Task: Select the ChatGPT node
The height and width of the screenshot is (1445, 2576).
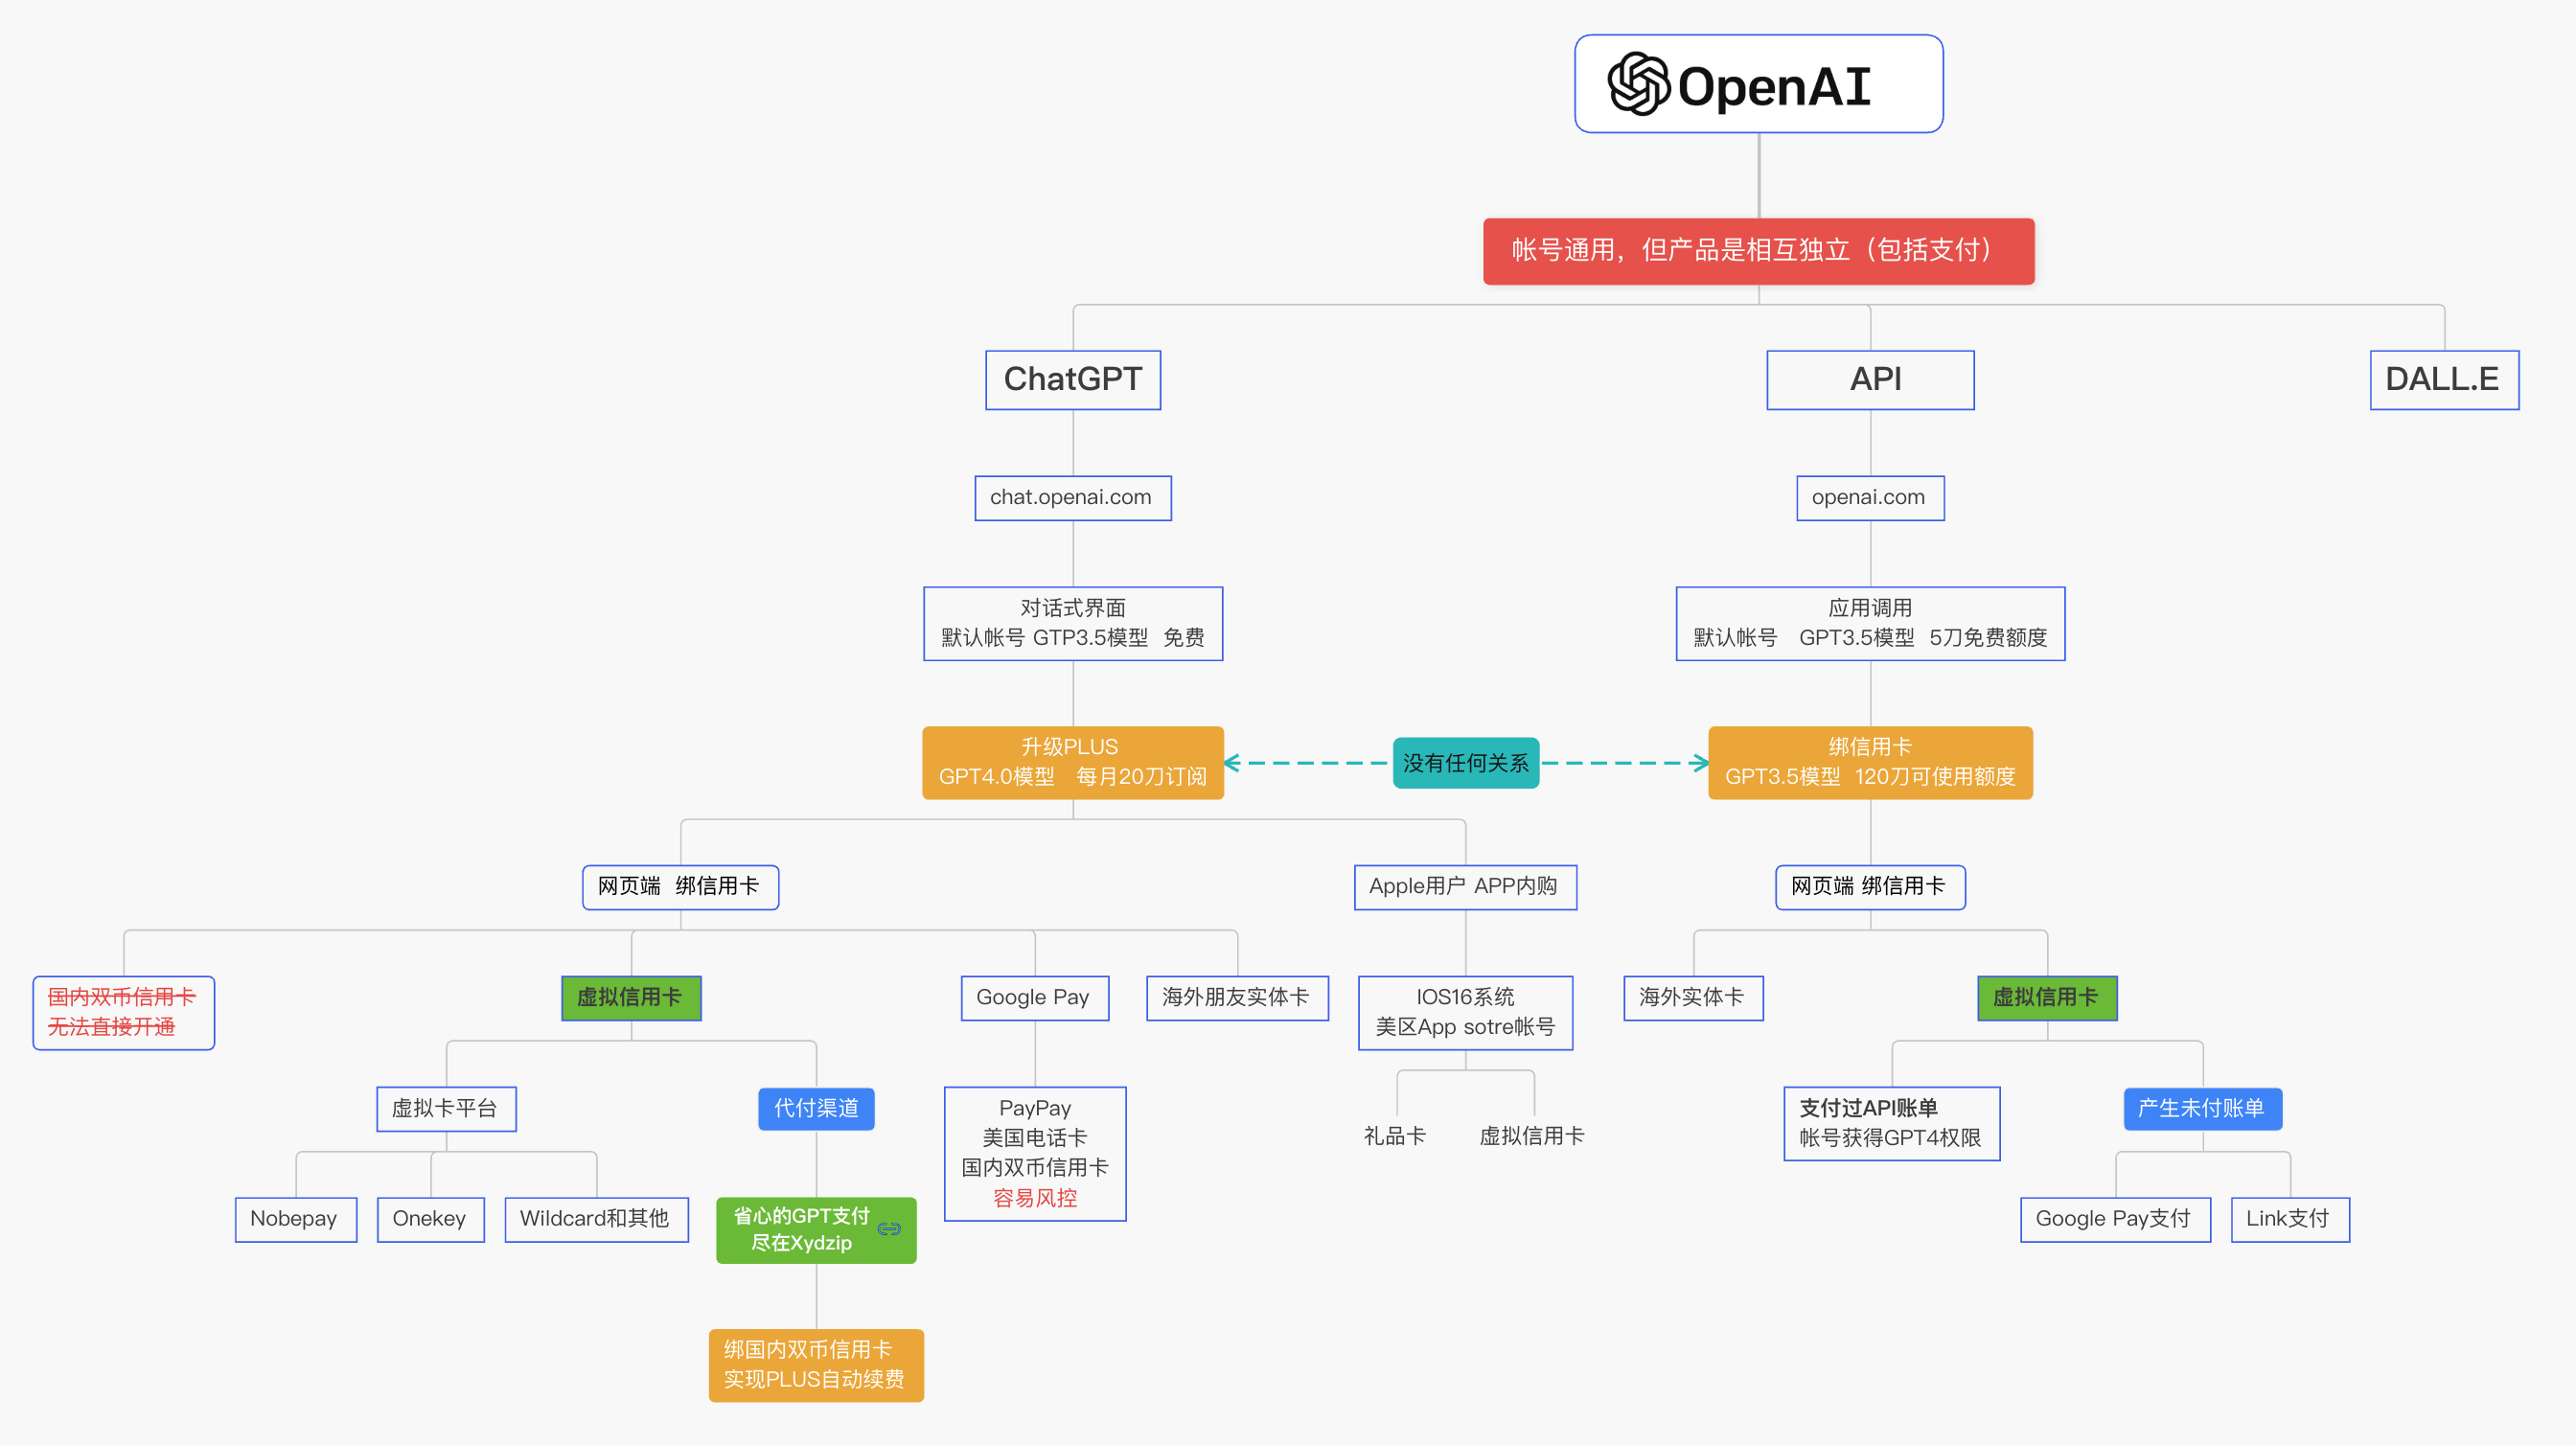Action: tap(1072, 379)
